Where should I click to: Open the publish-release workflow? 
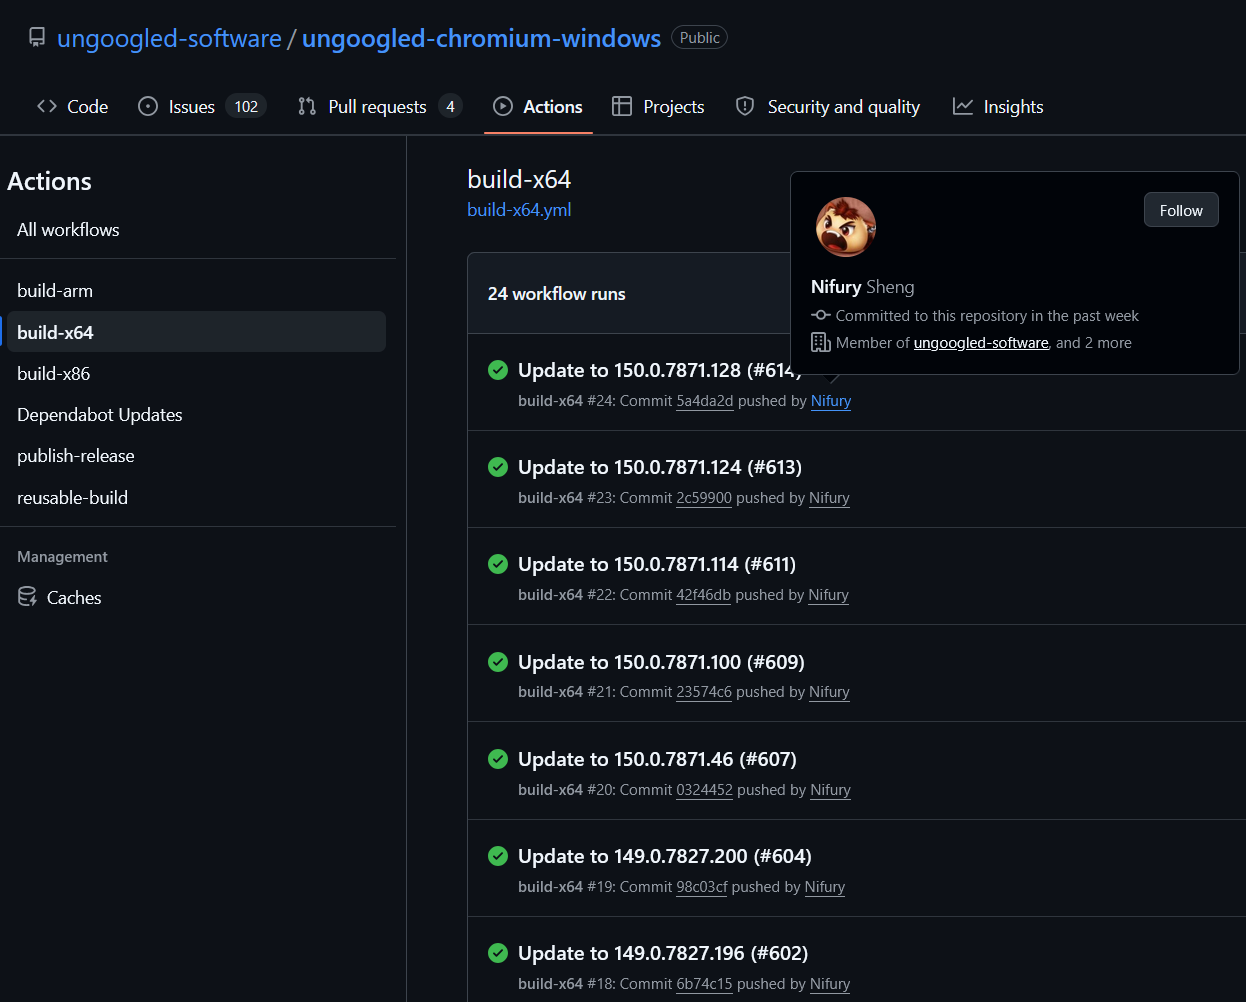(x=76, y=456)
